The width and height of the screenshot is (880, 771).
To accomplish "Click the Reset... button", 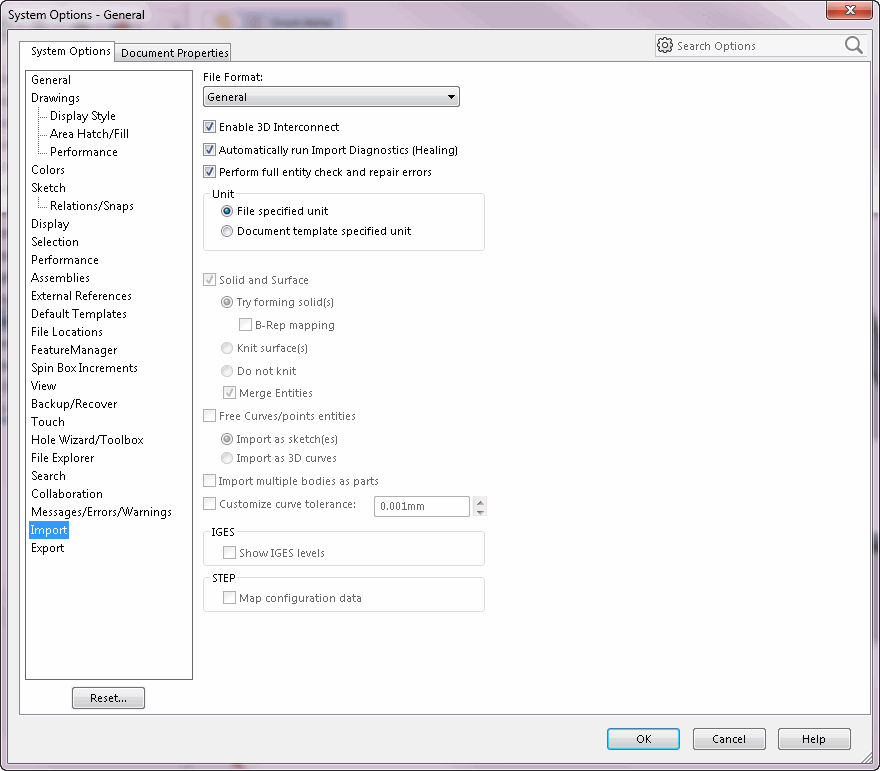I will click(x=108, y=698).
